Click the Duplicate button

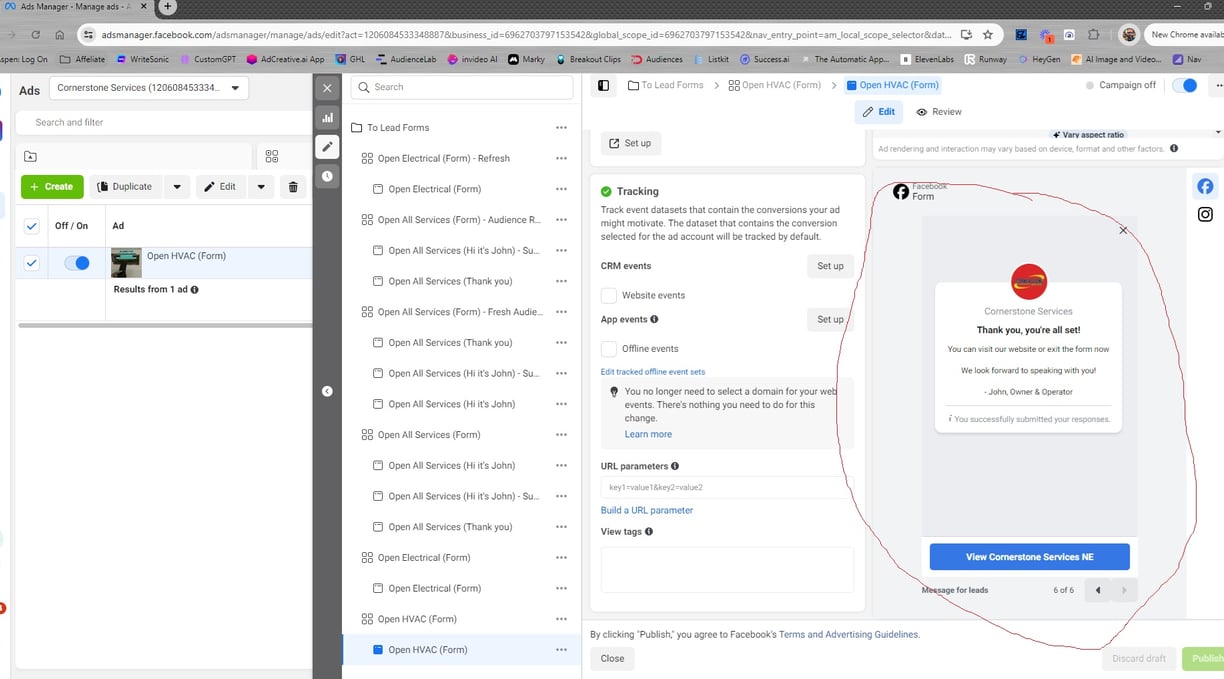[x=126, y=186]
